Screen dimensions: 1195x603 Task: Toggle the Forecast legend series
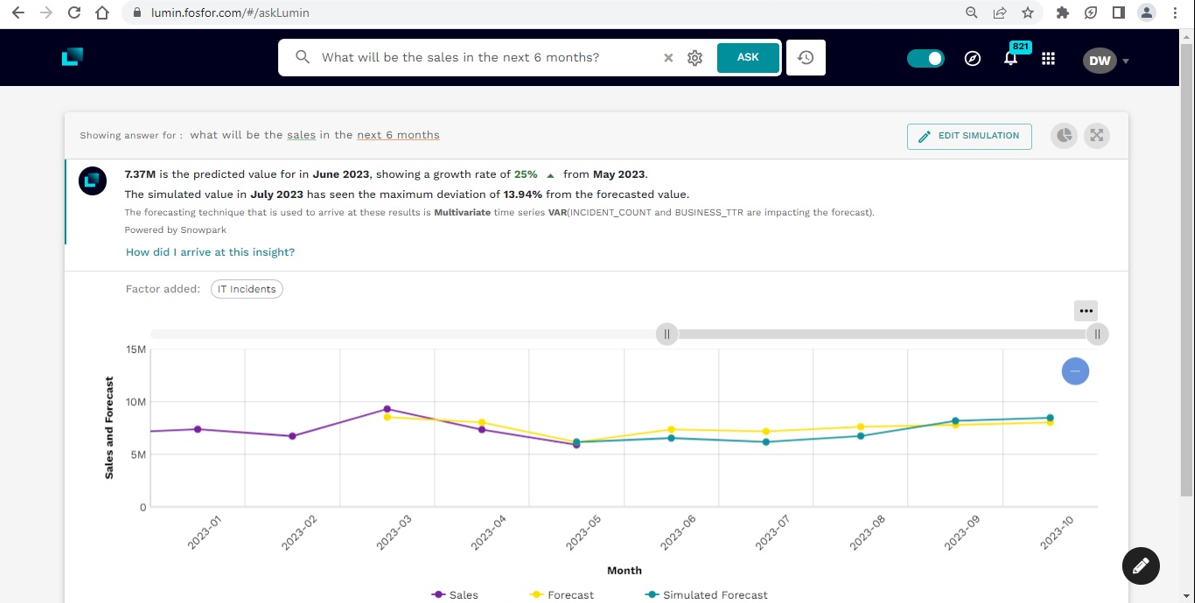pos(561,595)
